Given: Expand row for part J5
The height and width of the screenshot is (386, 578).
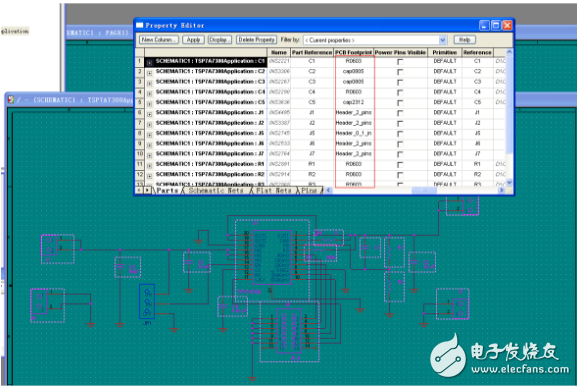Looking at the screenshot, I should (149, 135).
